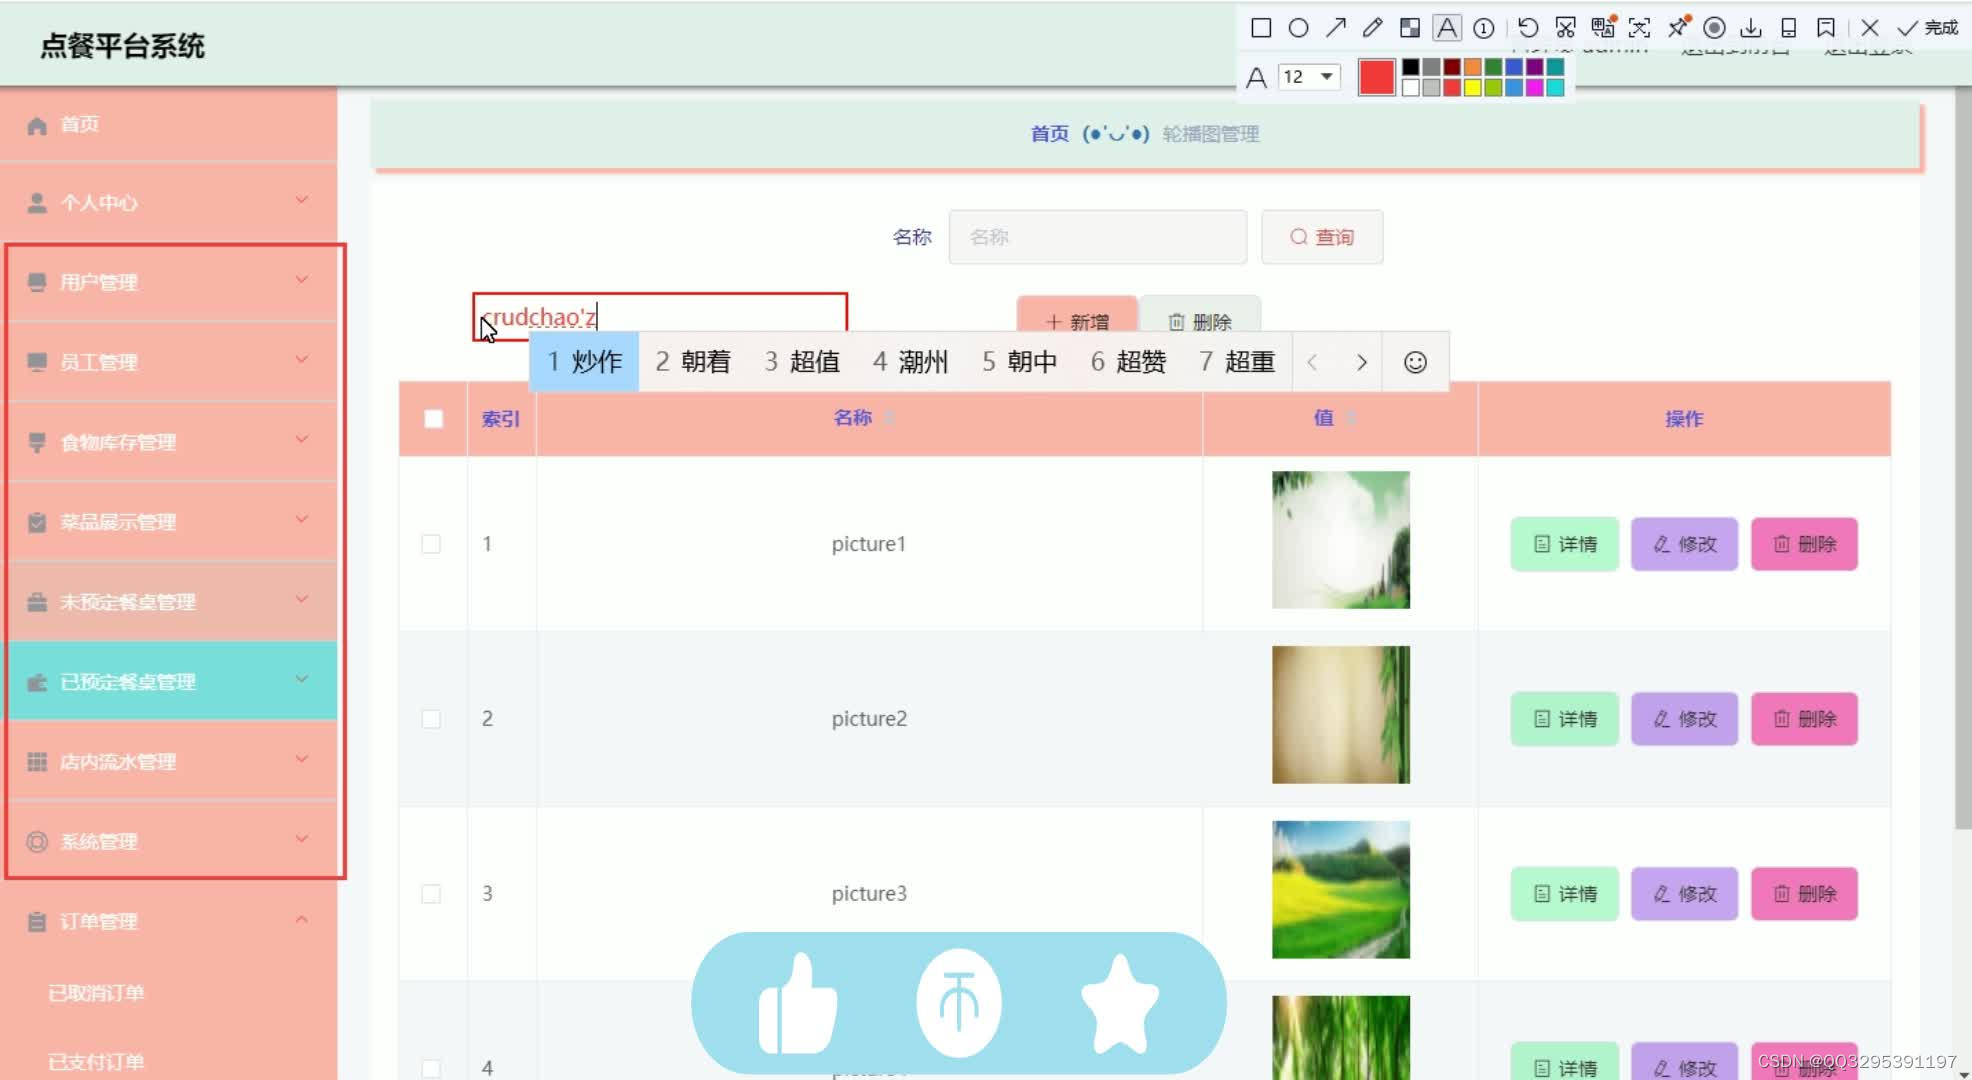Open the IME emoji panel
1972x1080 pixels.
(x=1415, y=362)
